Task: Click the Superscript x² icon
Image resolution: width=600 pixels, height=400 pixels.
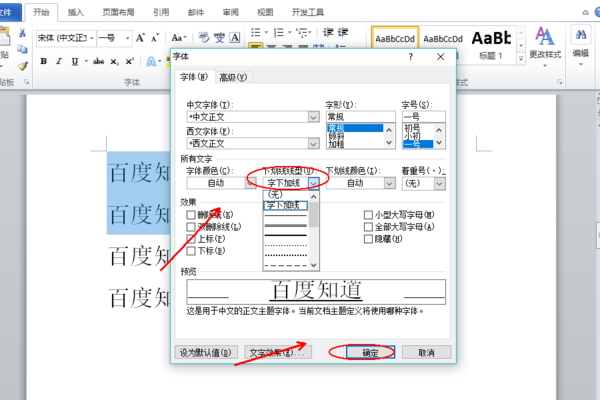Action: click(x=130, y=61)
